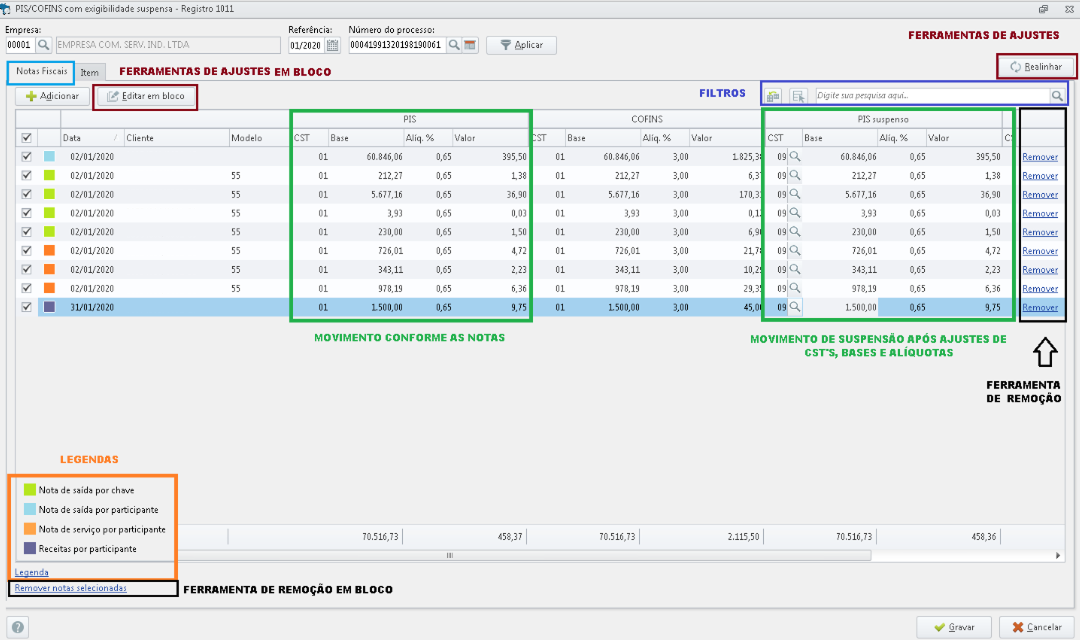
Task: Click the Remover notas selecionadas link
Action: point(71,588)
